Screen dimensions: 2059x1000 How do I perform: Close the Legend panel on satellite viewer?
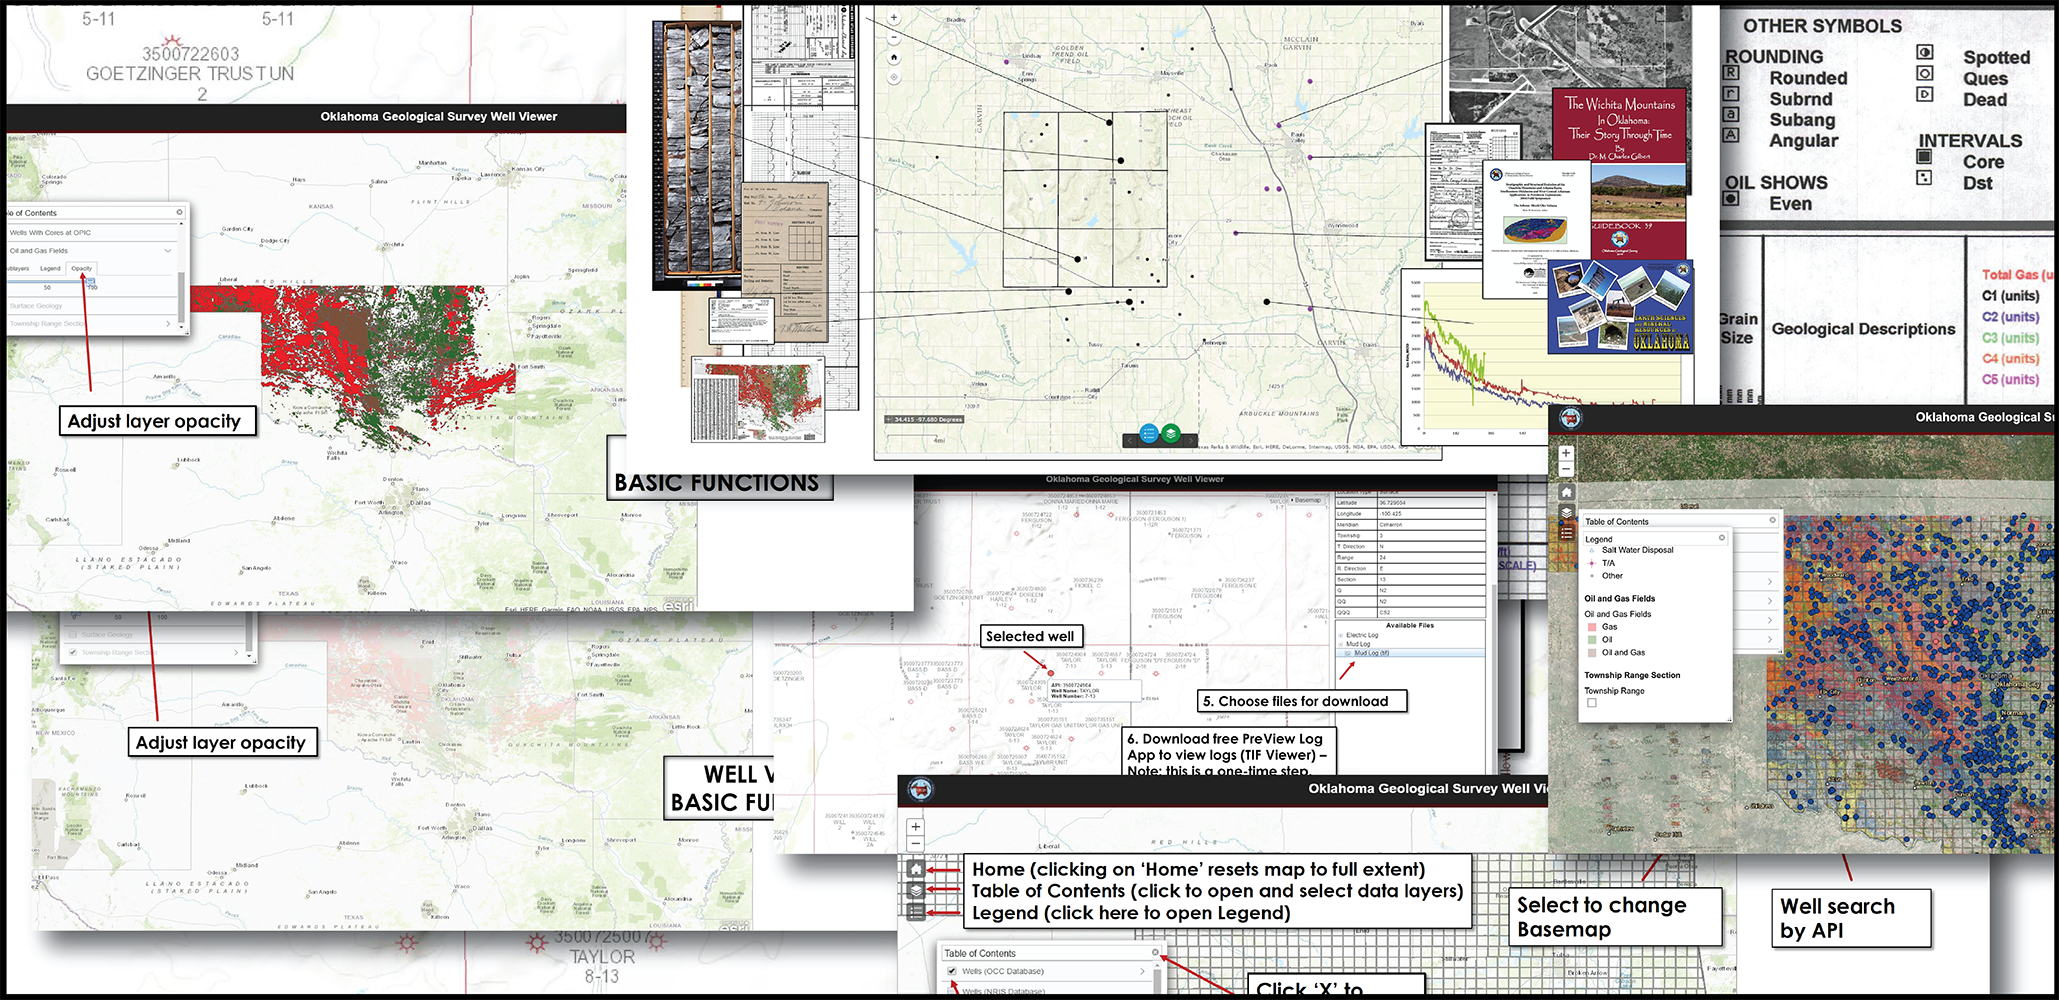[1722, 538]
